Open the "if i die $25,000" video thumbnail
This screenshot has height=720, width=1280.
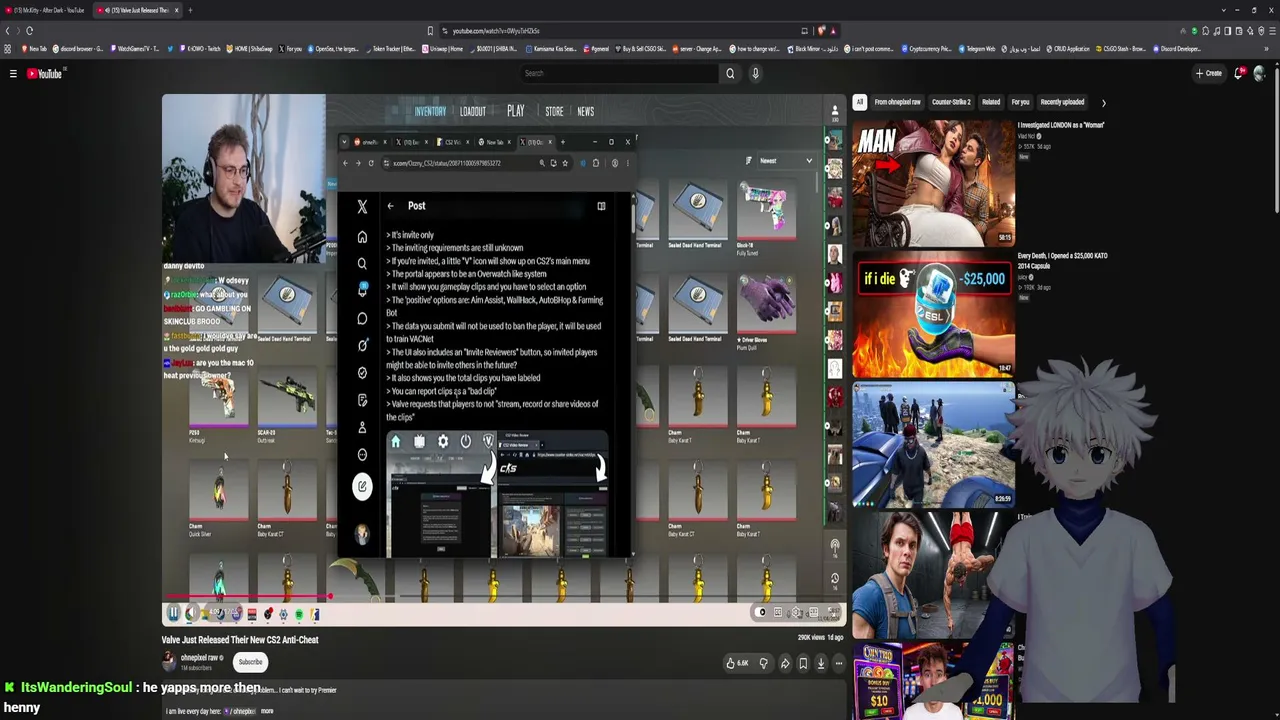[x=933, y=314]
